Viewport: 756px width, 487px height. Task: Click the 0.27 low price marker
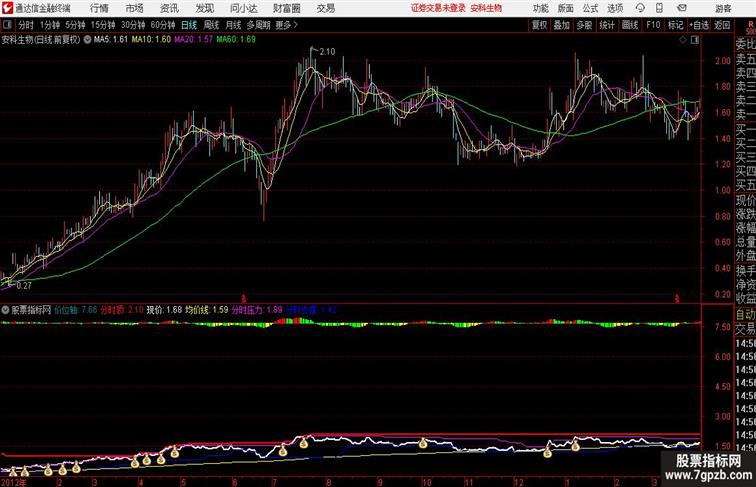[x=24, y=285]
